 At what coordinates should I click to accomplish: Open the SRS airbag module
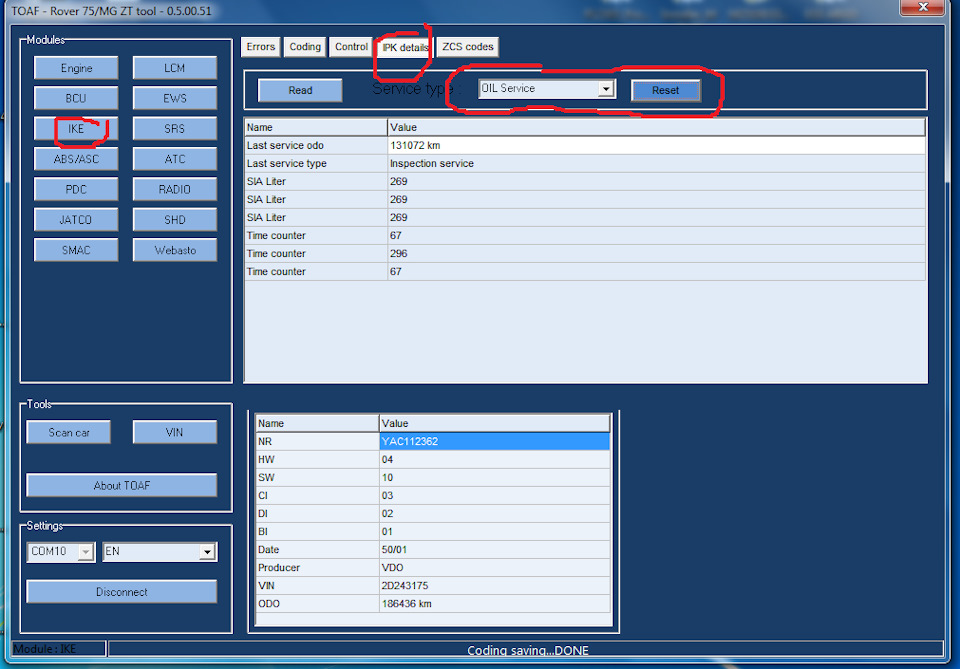(x=174, y=129)
